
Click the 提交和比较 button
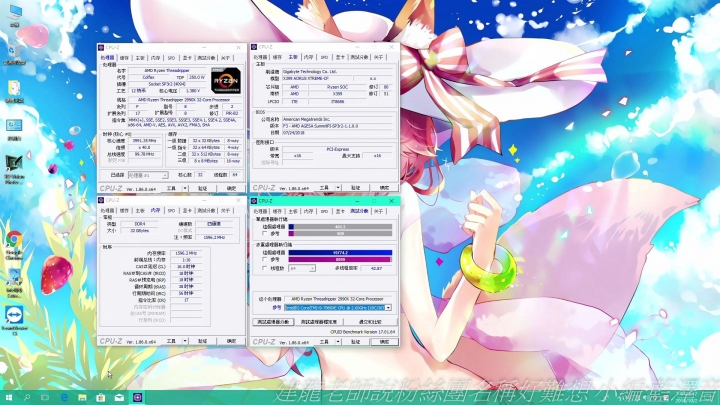point(370,322)
